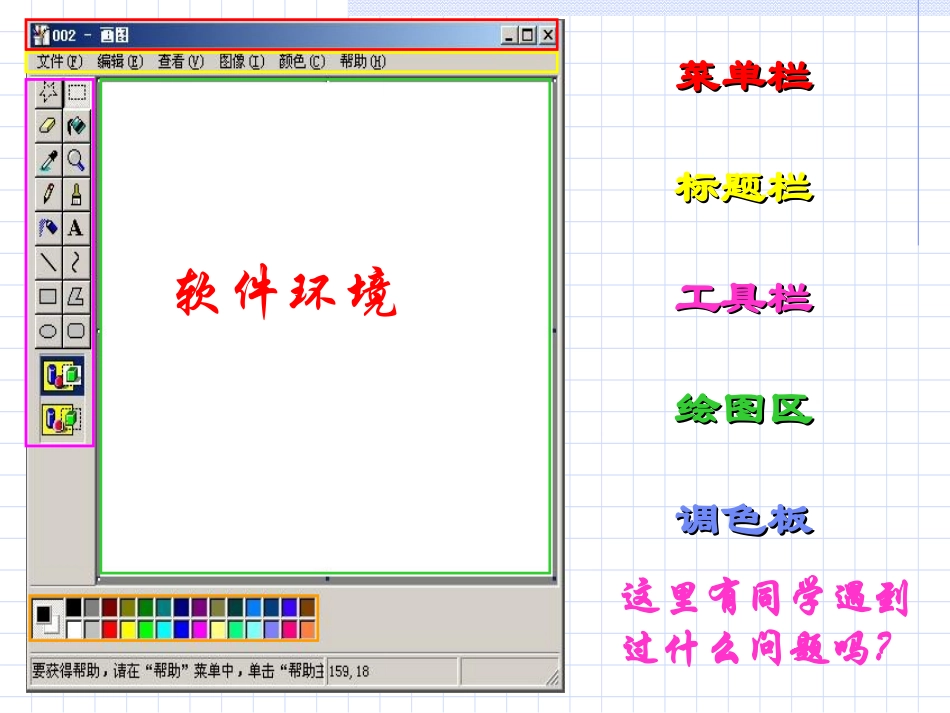The width and height of the screenshot is (950, 713).
Task: Choose the pale yellow swatch
Action: [x=218, y=629]
